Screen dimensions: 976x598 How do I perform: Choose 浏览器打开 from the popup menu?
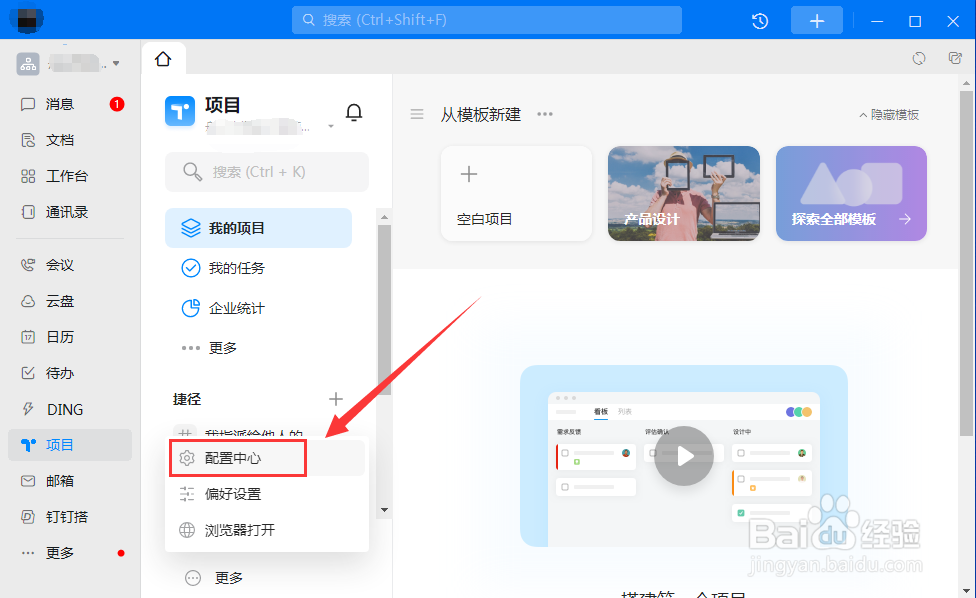tap(267, 530)
